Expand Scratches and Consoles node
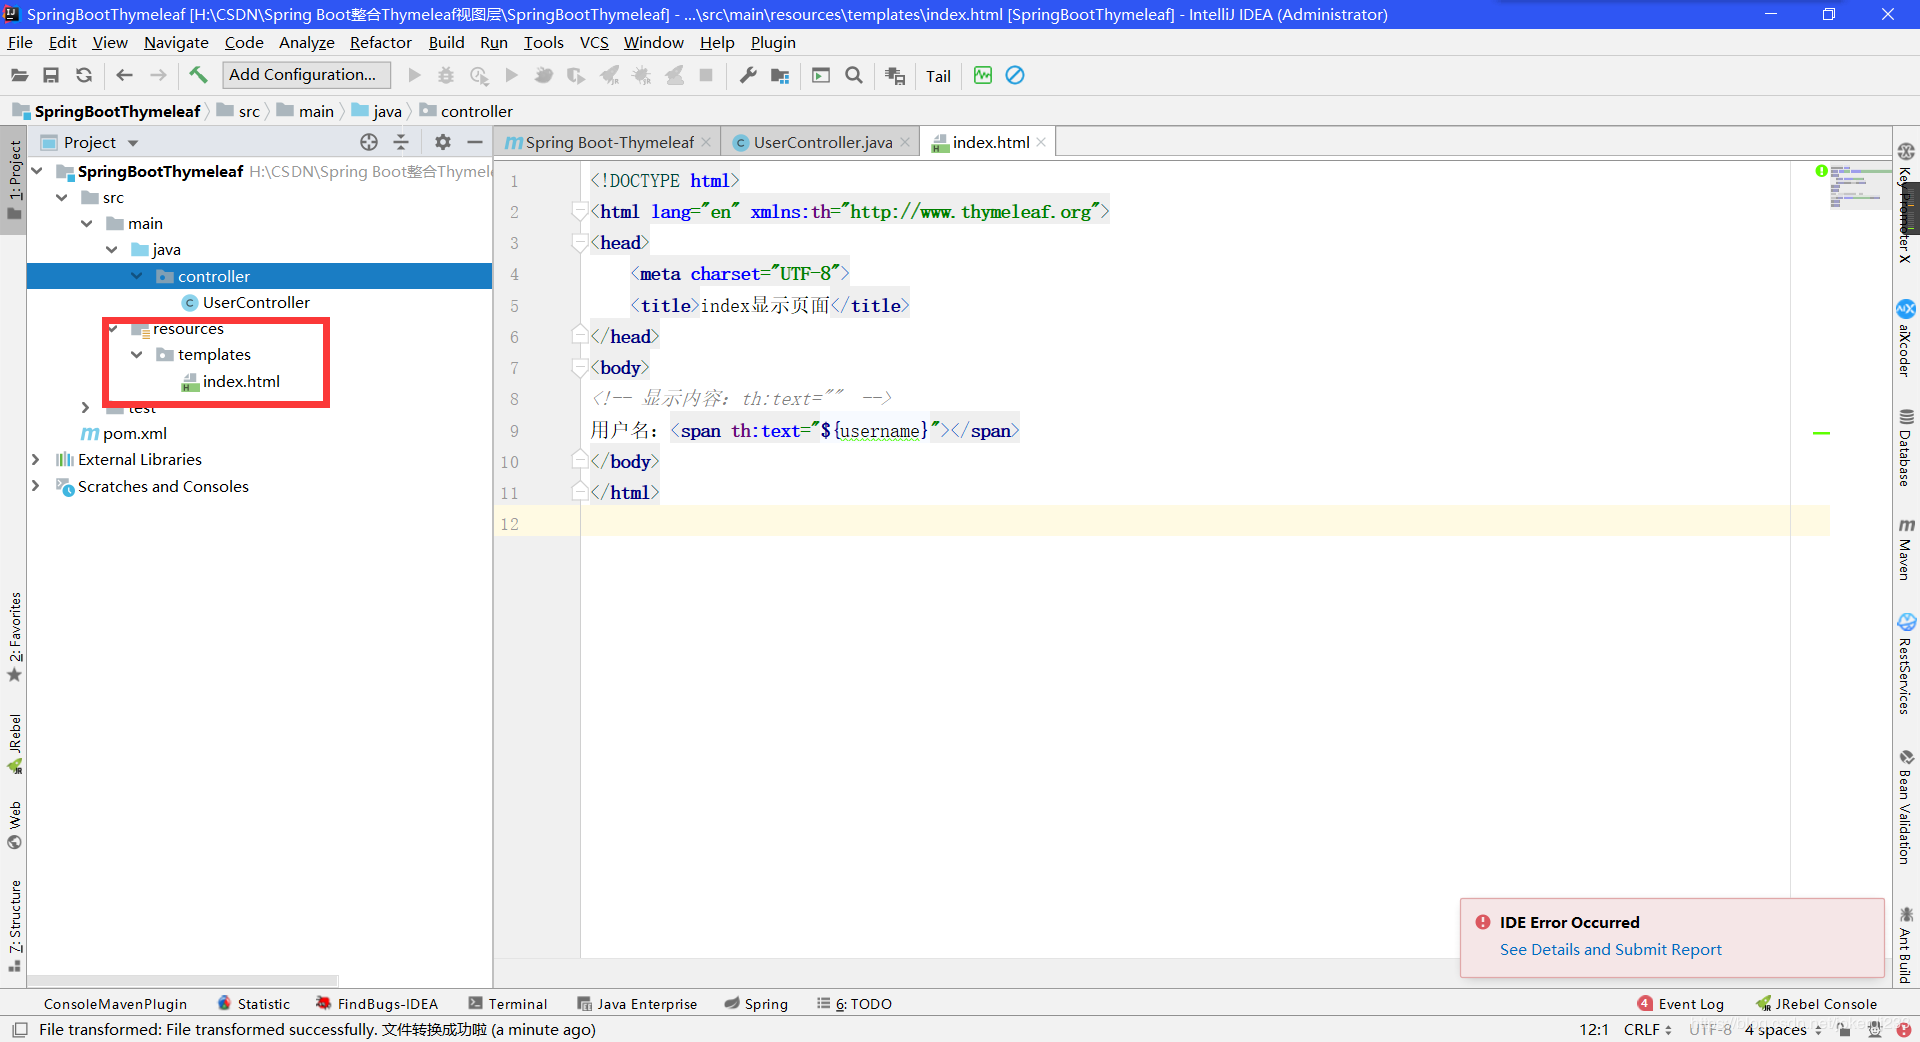The image size is (1920, 1042). [x=36, y=486]
